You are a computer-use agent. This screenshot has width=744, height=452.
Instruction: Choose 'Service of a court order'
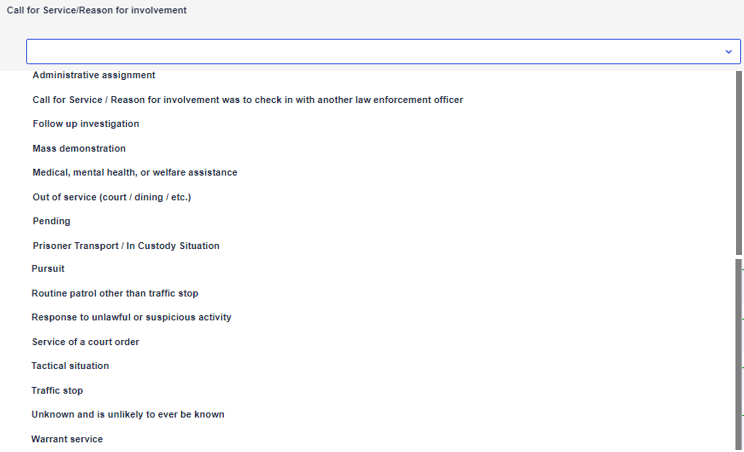click(x=85, y=342)
